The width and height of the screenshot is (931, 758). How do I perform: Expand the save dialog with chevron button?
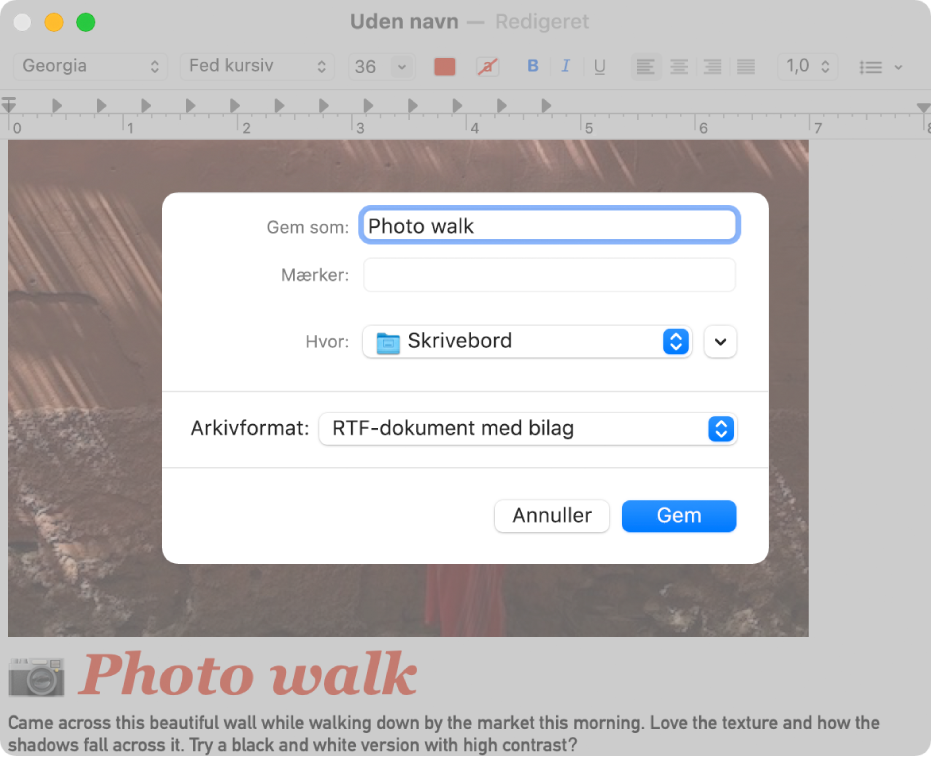coord(720,341)
